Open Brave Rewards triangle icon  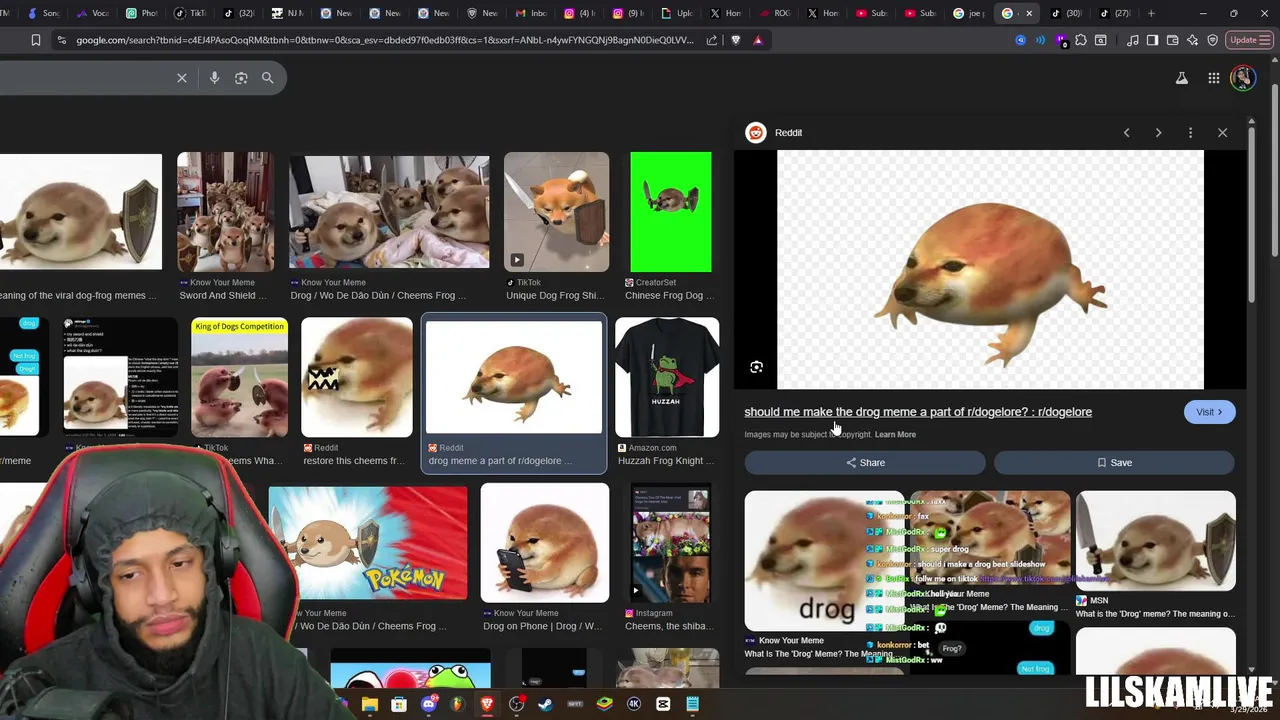pyautogui.click(x=758, y=40)
